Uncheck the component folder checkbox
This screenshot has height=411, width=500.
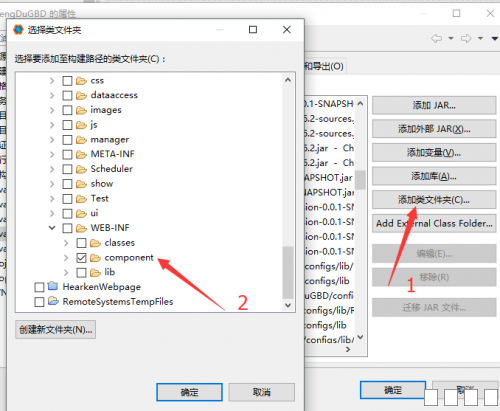[81, 258]
